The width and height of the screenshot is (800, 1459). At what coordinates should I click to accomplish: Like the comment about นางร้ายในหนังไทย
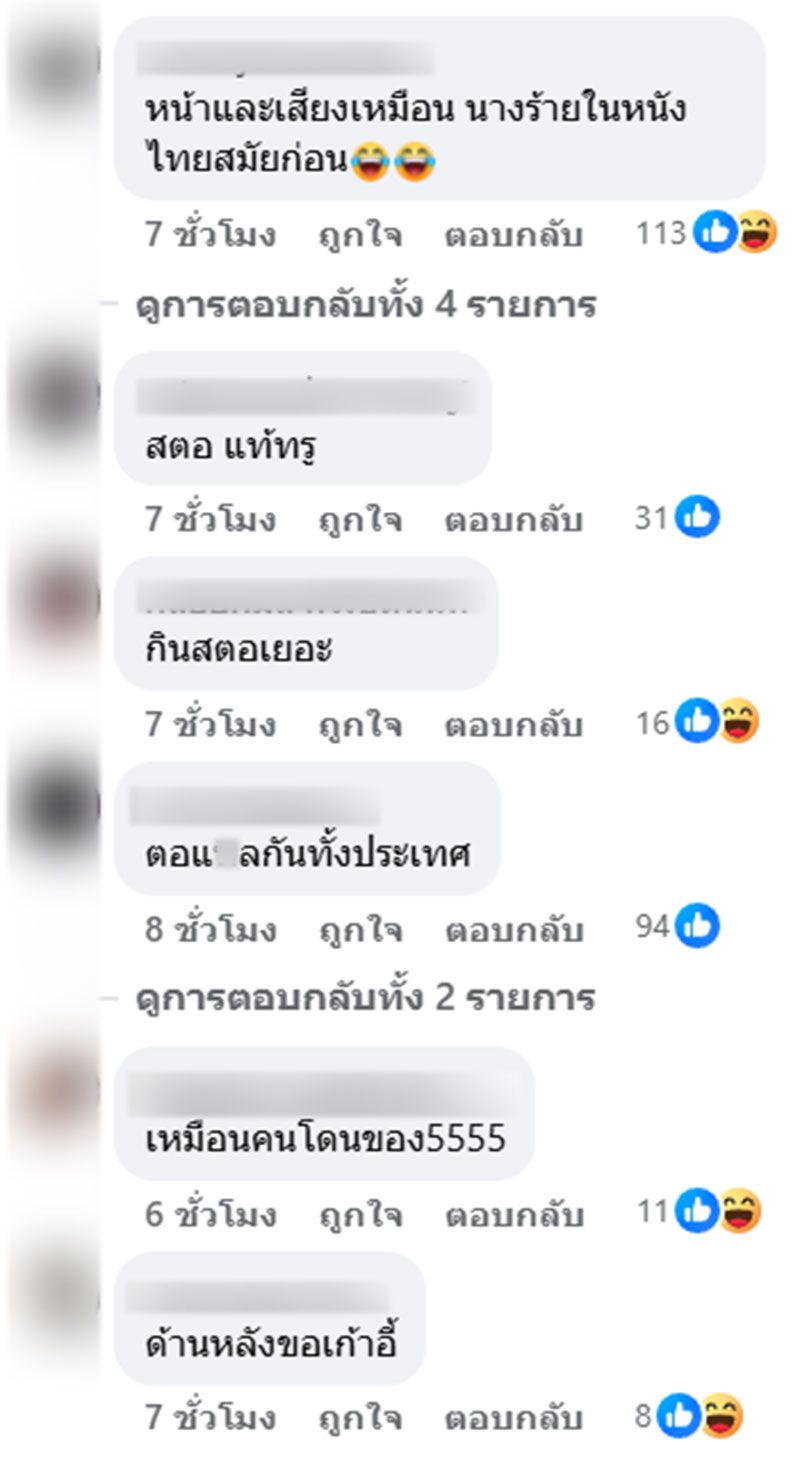point(360,236)
